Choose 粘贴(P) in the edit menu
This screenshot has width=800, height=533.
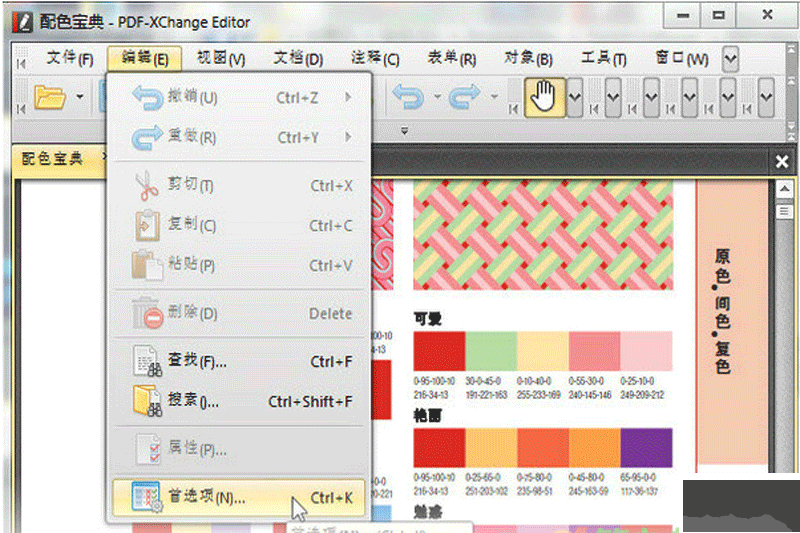tap(240, 265)
